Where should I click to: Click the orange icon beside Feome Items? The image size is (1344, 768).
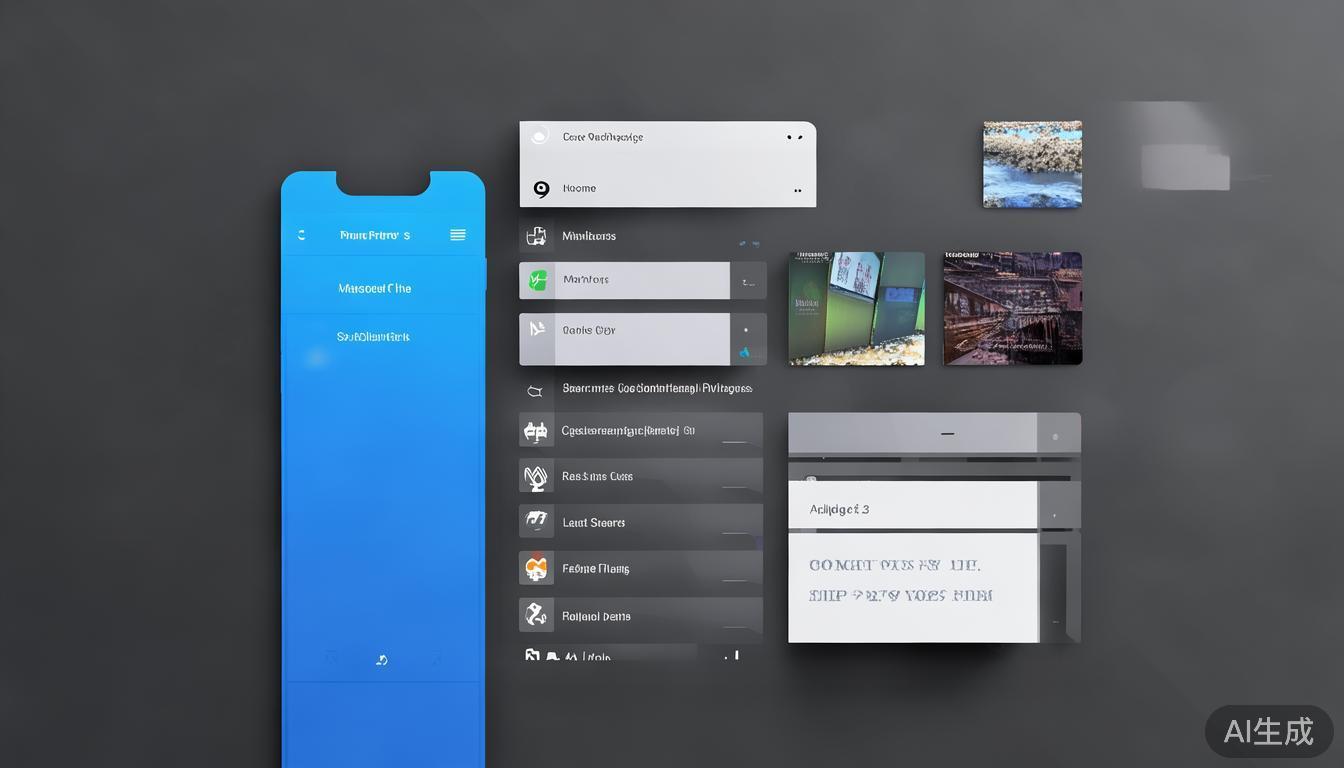(x=536, y=568)
